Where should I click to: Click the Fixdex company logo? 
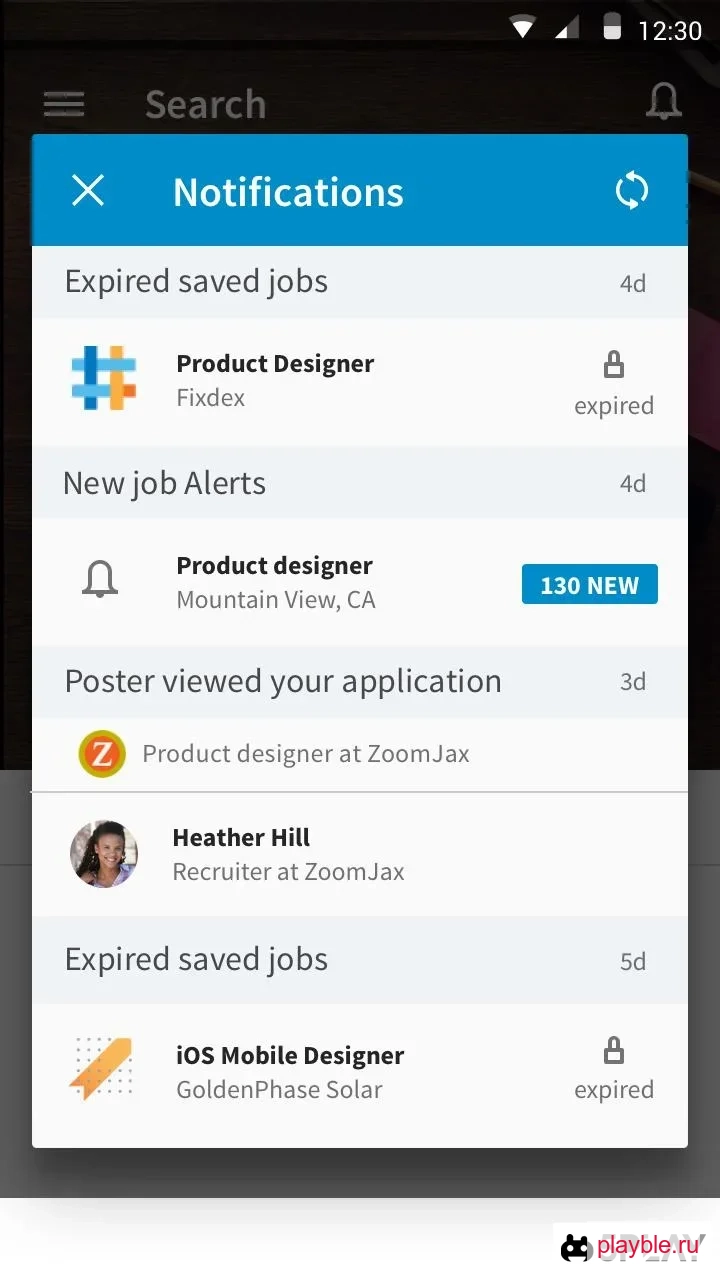click(104, 378)
